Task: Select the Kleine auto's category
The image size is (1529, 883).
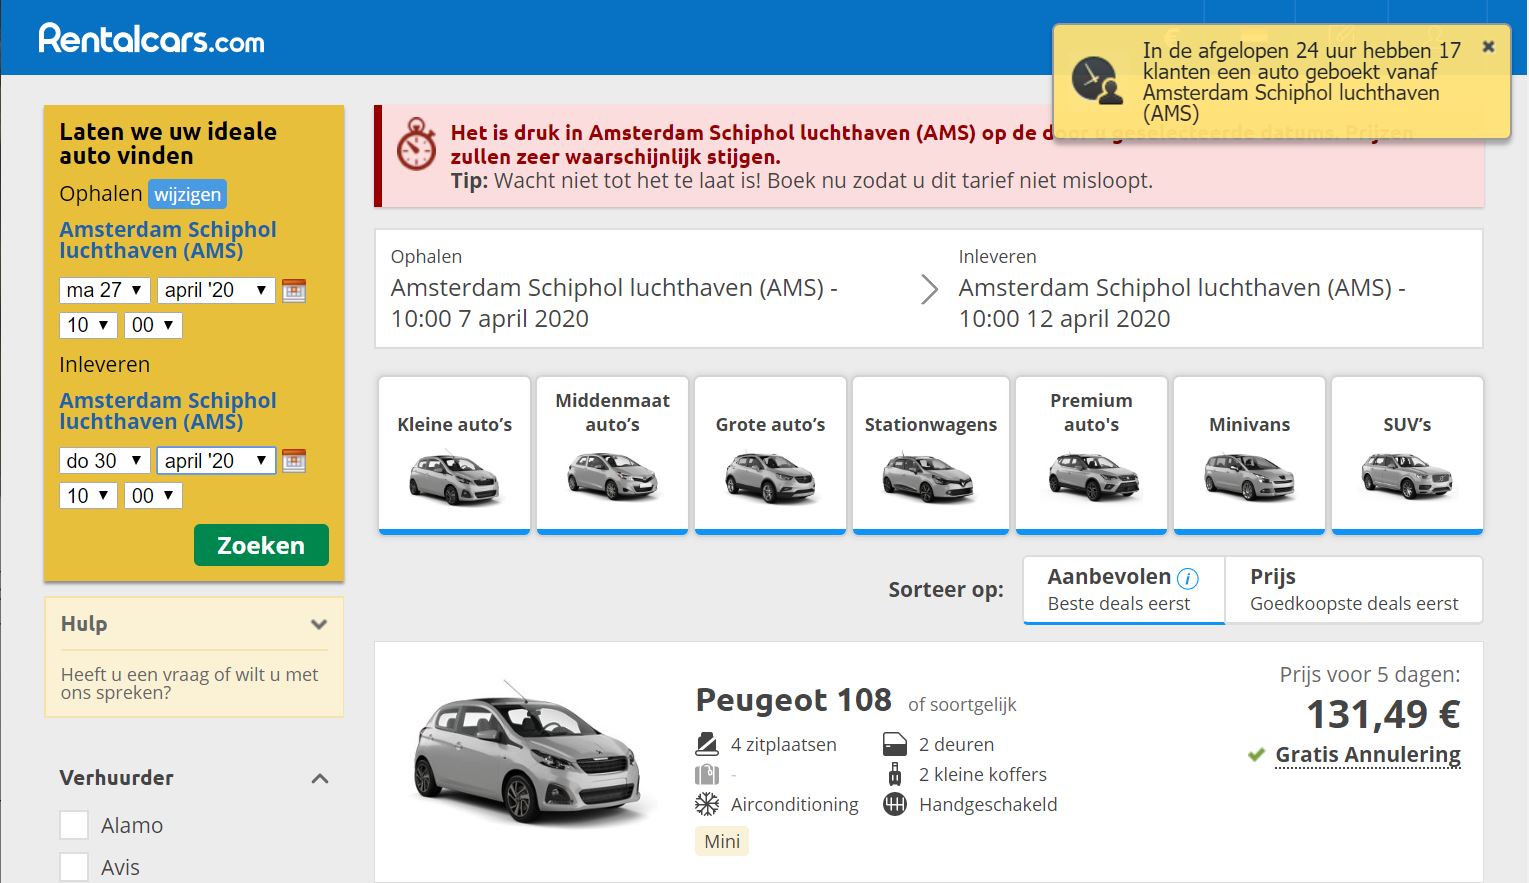Action: pyautogui.click(x=454, y=455)
